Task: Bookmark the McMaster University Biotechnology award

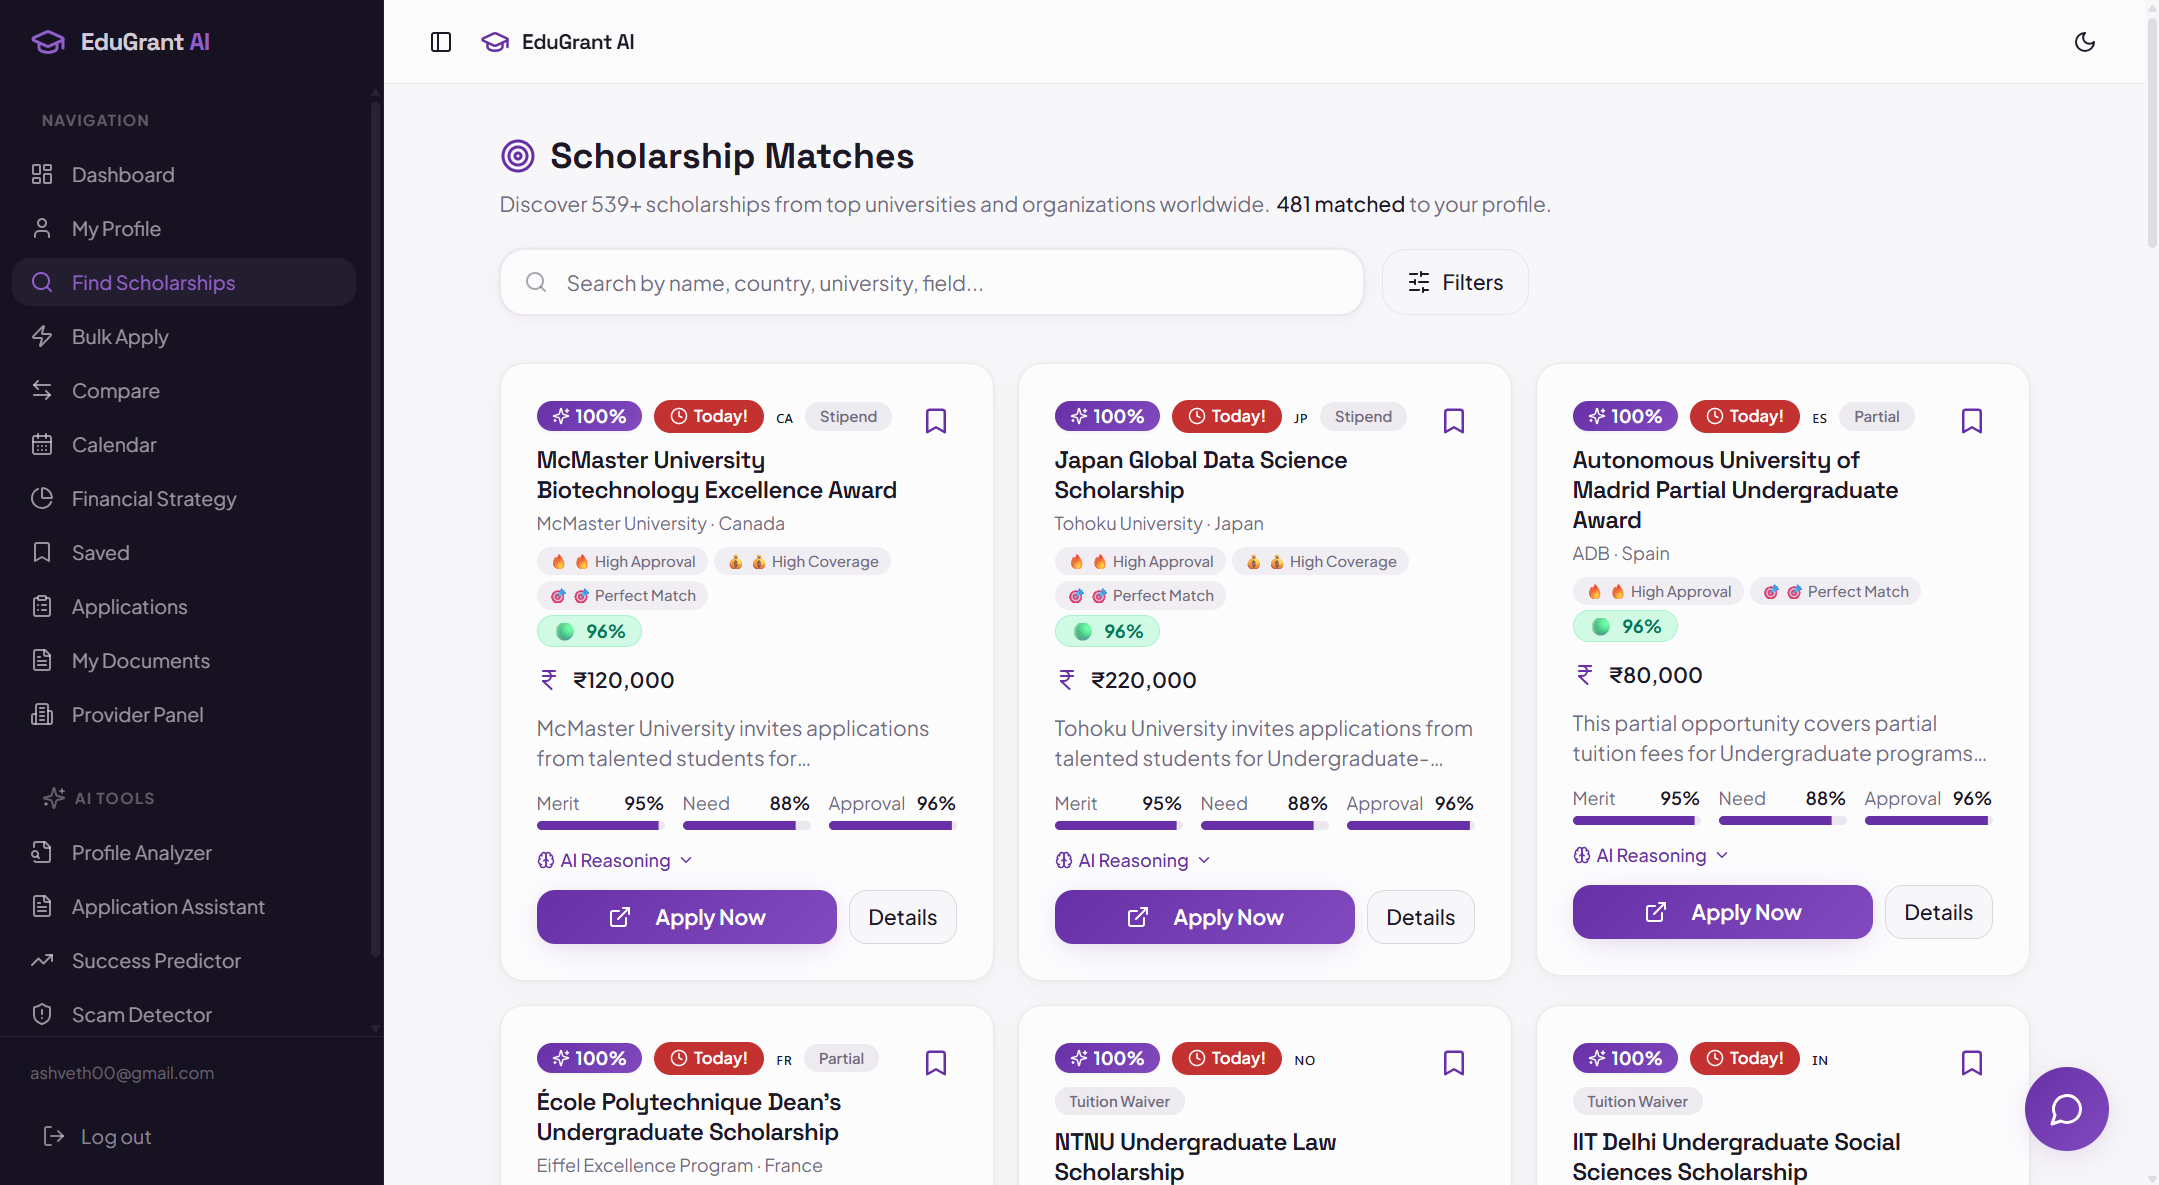Action: click(936, 421)
